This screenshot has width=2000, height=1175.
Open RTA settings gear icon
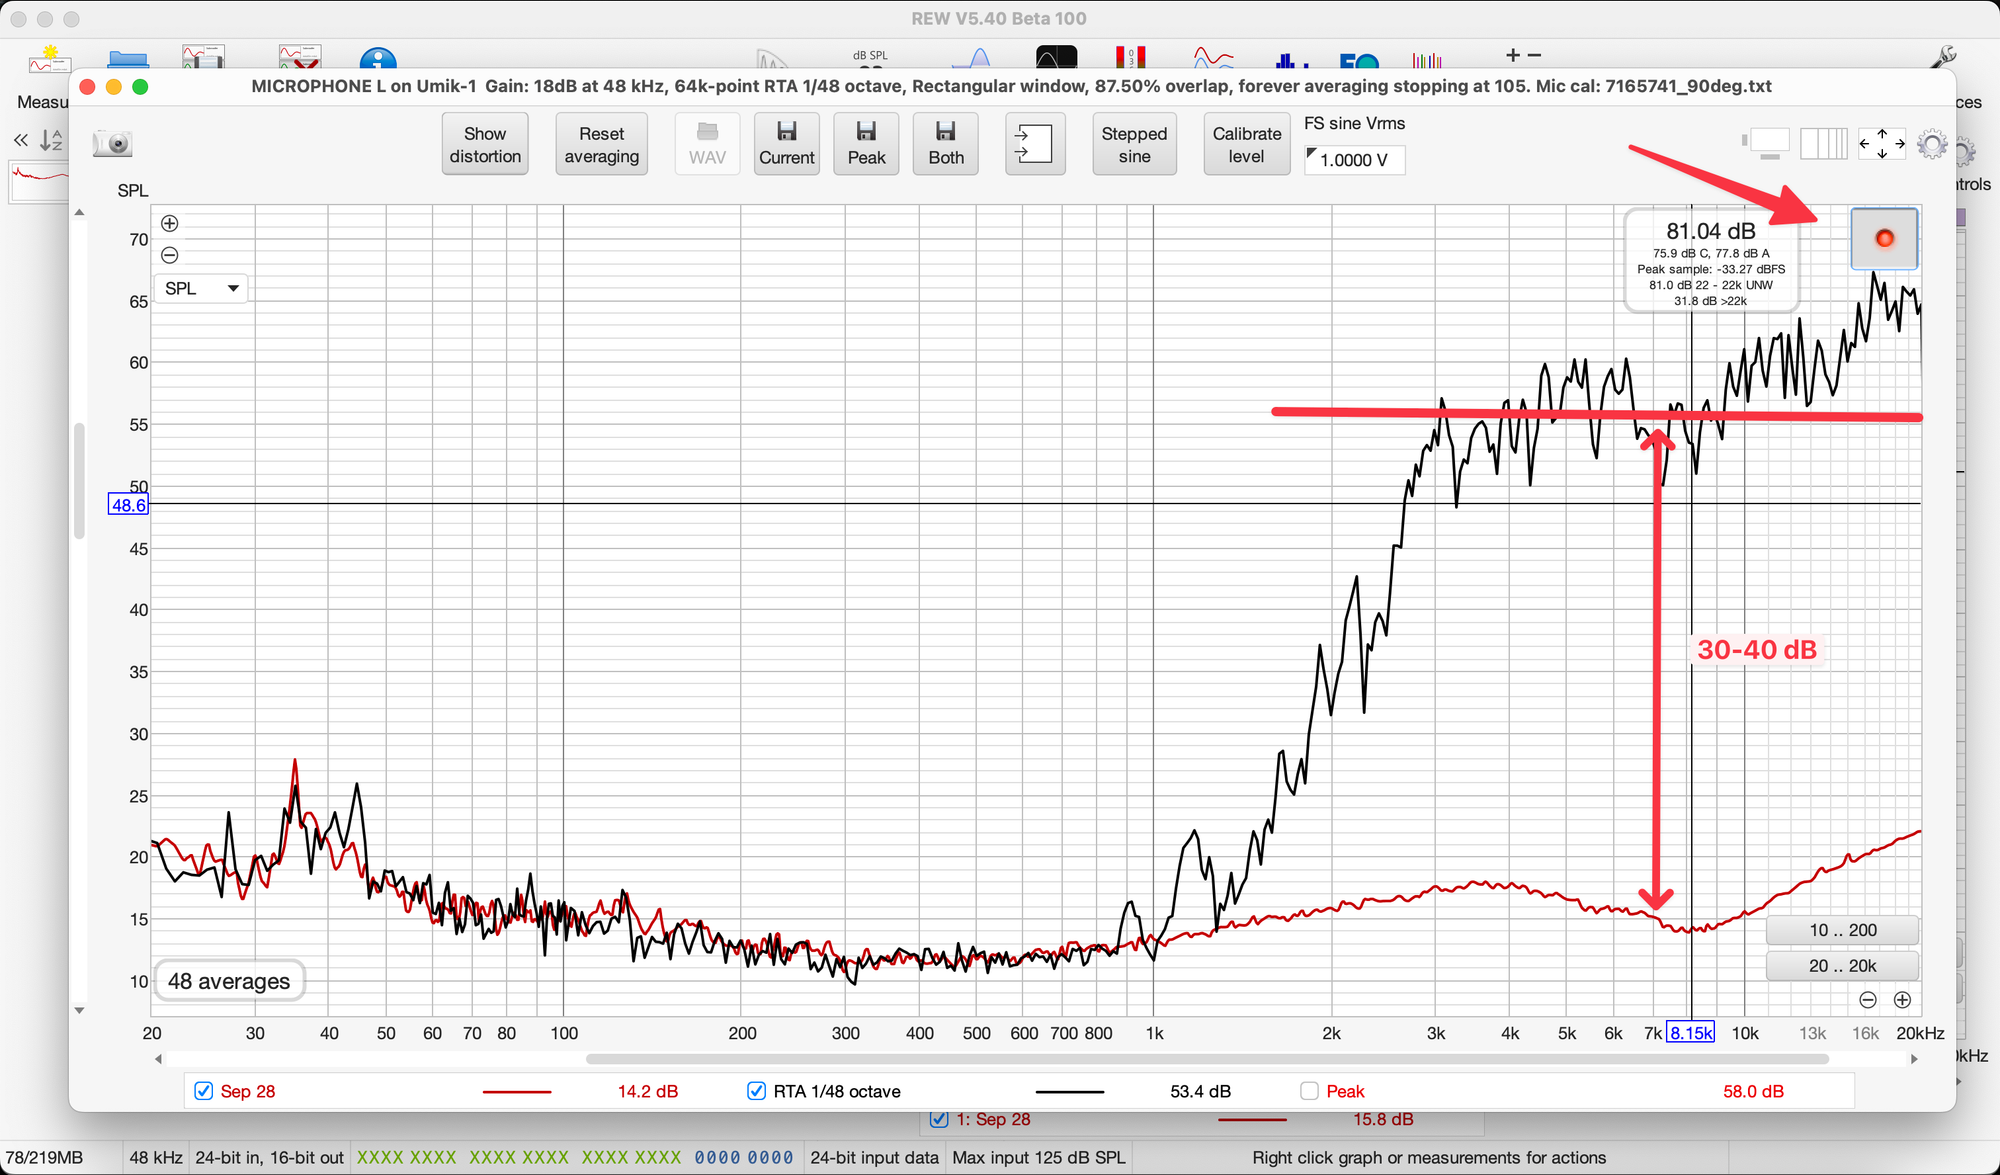pos(1931,145)
